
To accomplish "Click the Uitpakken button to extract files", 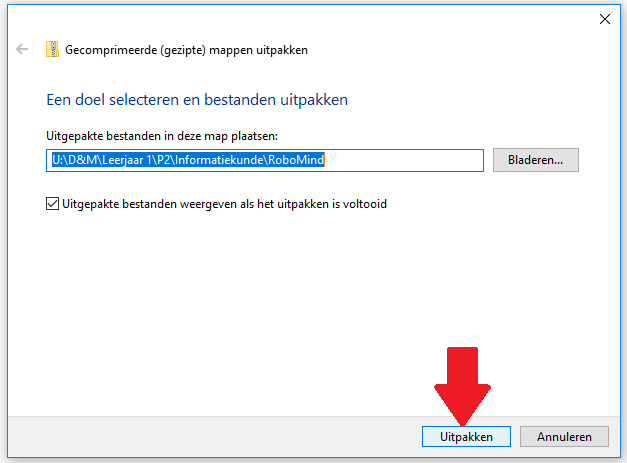I will [x=466, y=437].
